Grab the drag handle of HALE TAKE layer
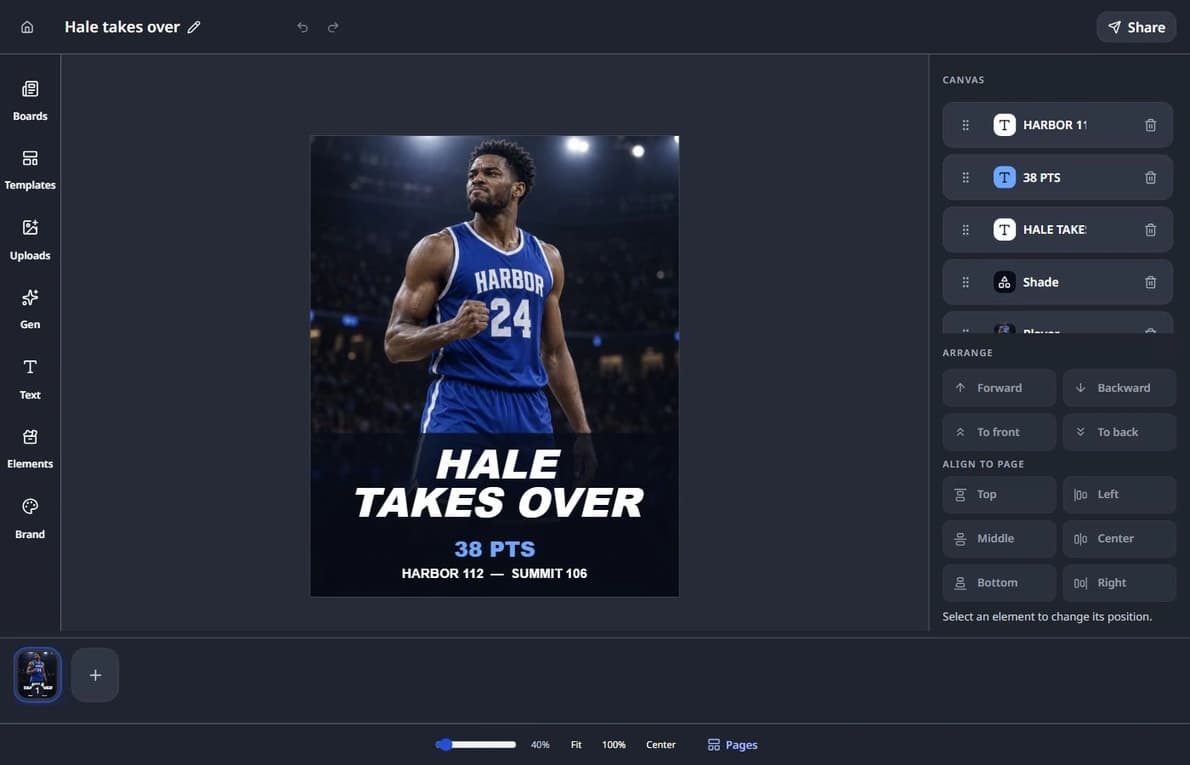 coord(965,230)
